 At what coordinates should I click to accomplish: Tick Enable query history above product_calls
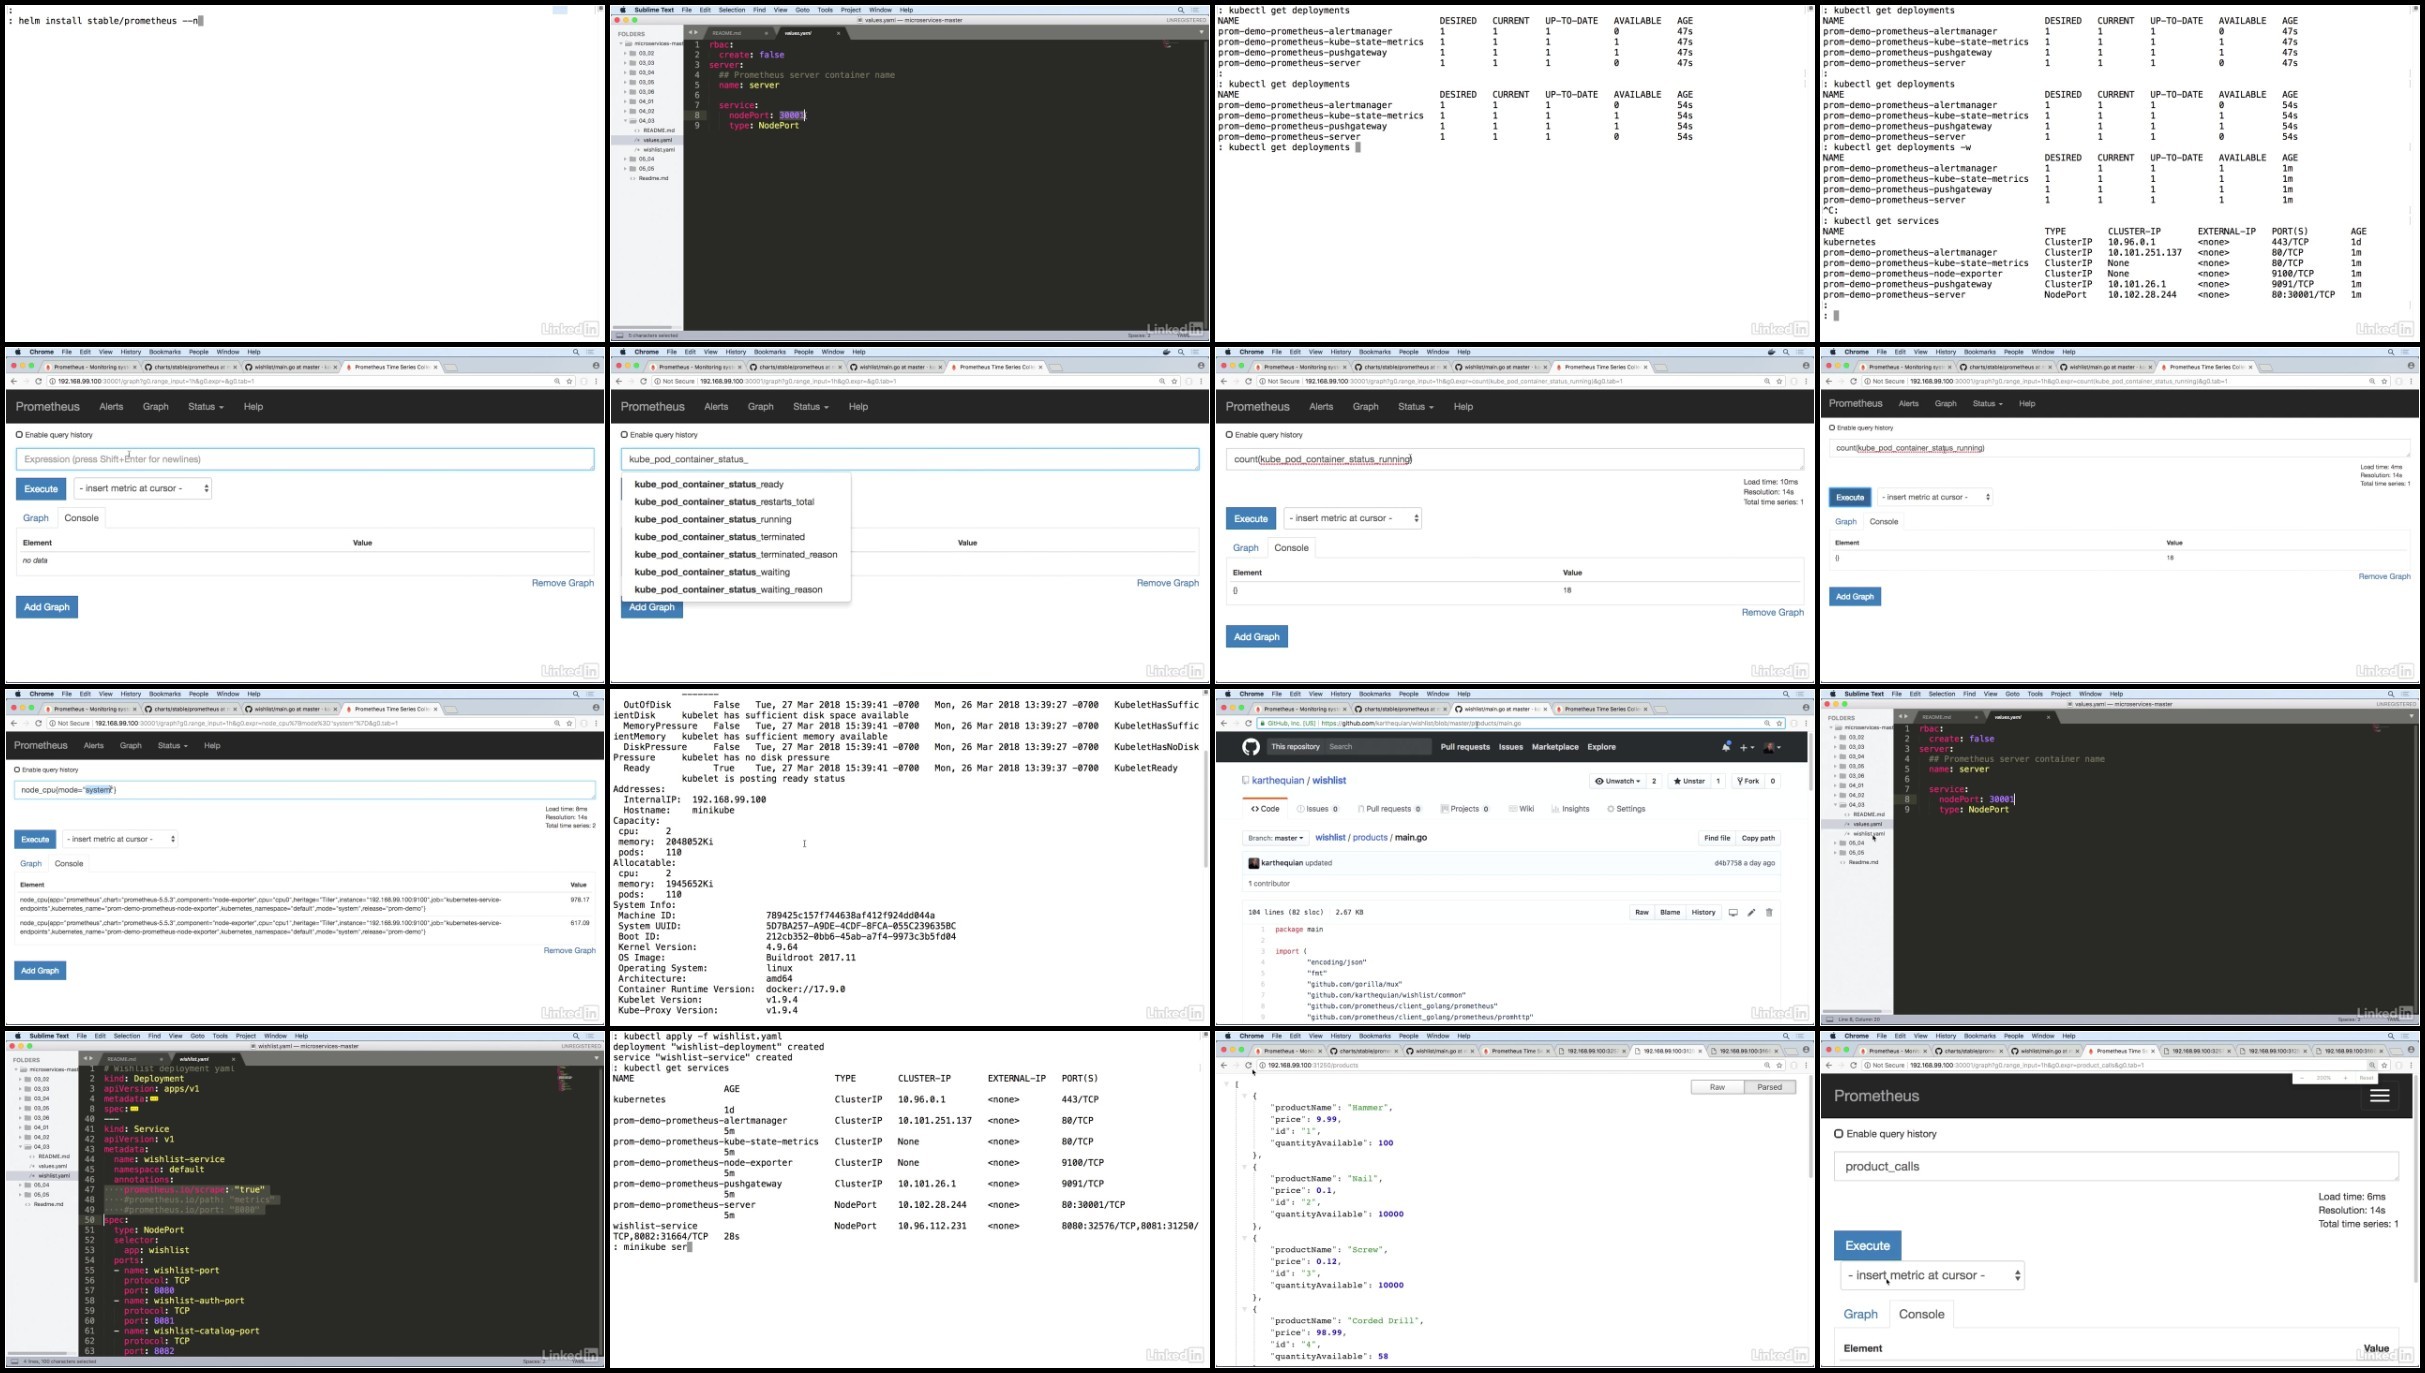[1838, 1134]
